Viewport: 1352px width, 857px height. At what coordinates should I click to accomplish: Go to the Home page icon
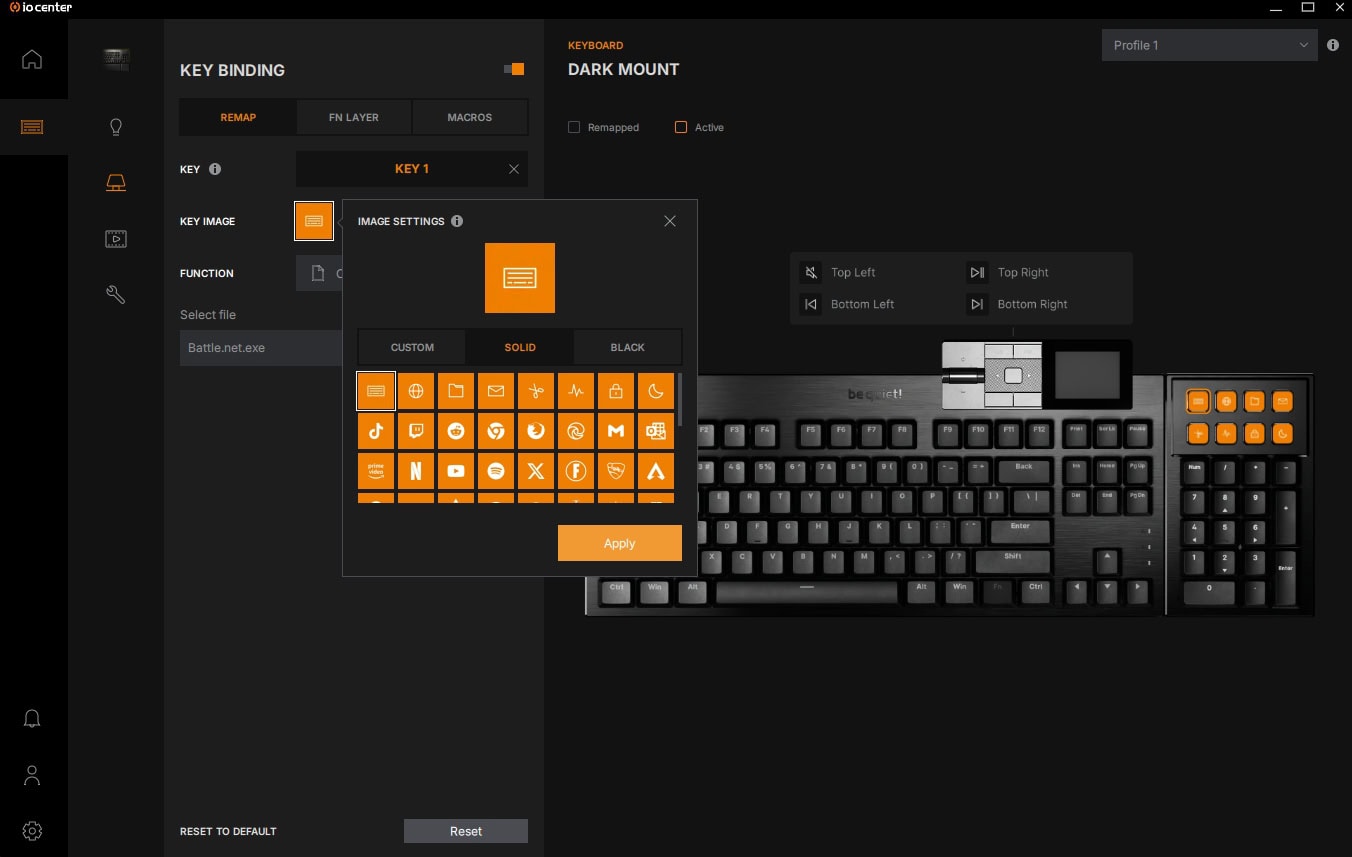point(32,59)
